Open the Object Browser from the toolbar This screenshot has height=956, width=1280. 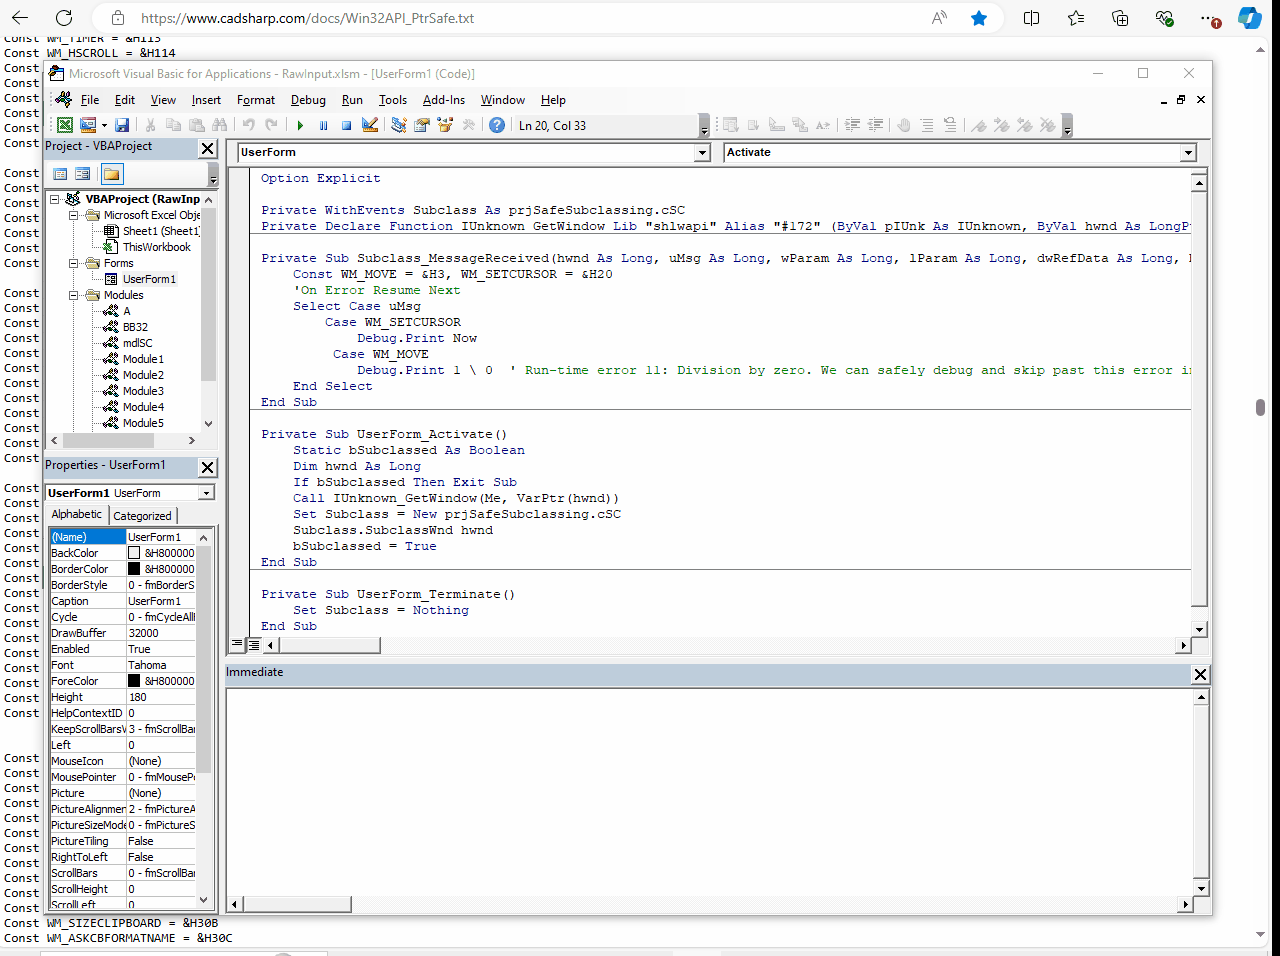pyautogui.click(x=445, y=125)
